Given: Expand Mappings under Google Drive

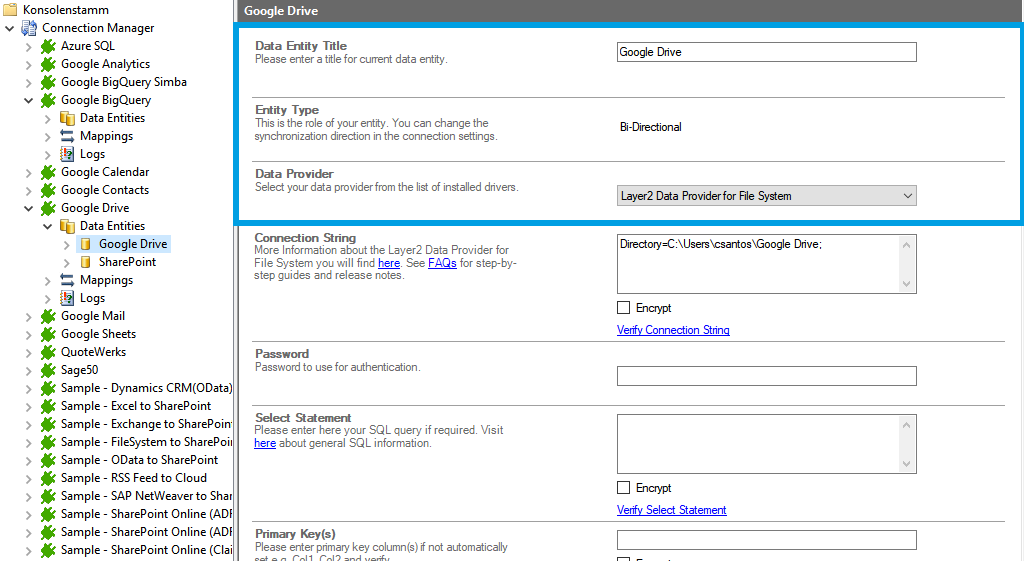Looking at the screenshot, I should pyautogui.click(x=47, y=280).
